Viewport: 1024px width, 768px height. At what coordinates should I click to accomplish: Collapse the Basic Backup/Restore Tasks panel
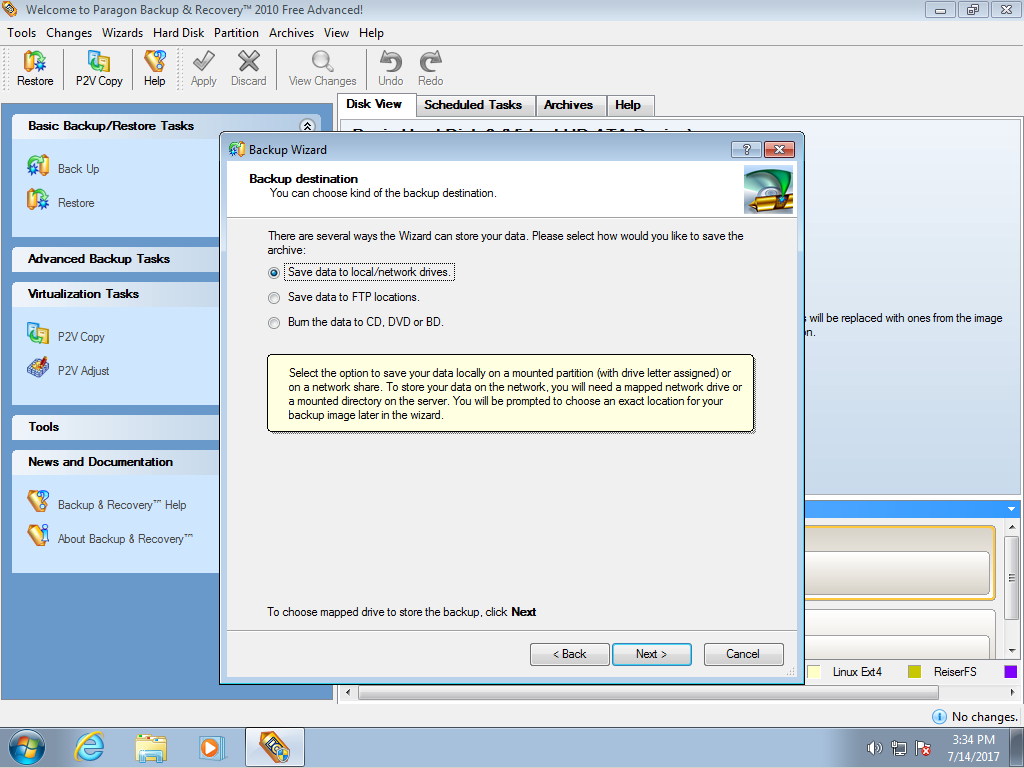307,126
